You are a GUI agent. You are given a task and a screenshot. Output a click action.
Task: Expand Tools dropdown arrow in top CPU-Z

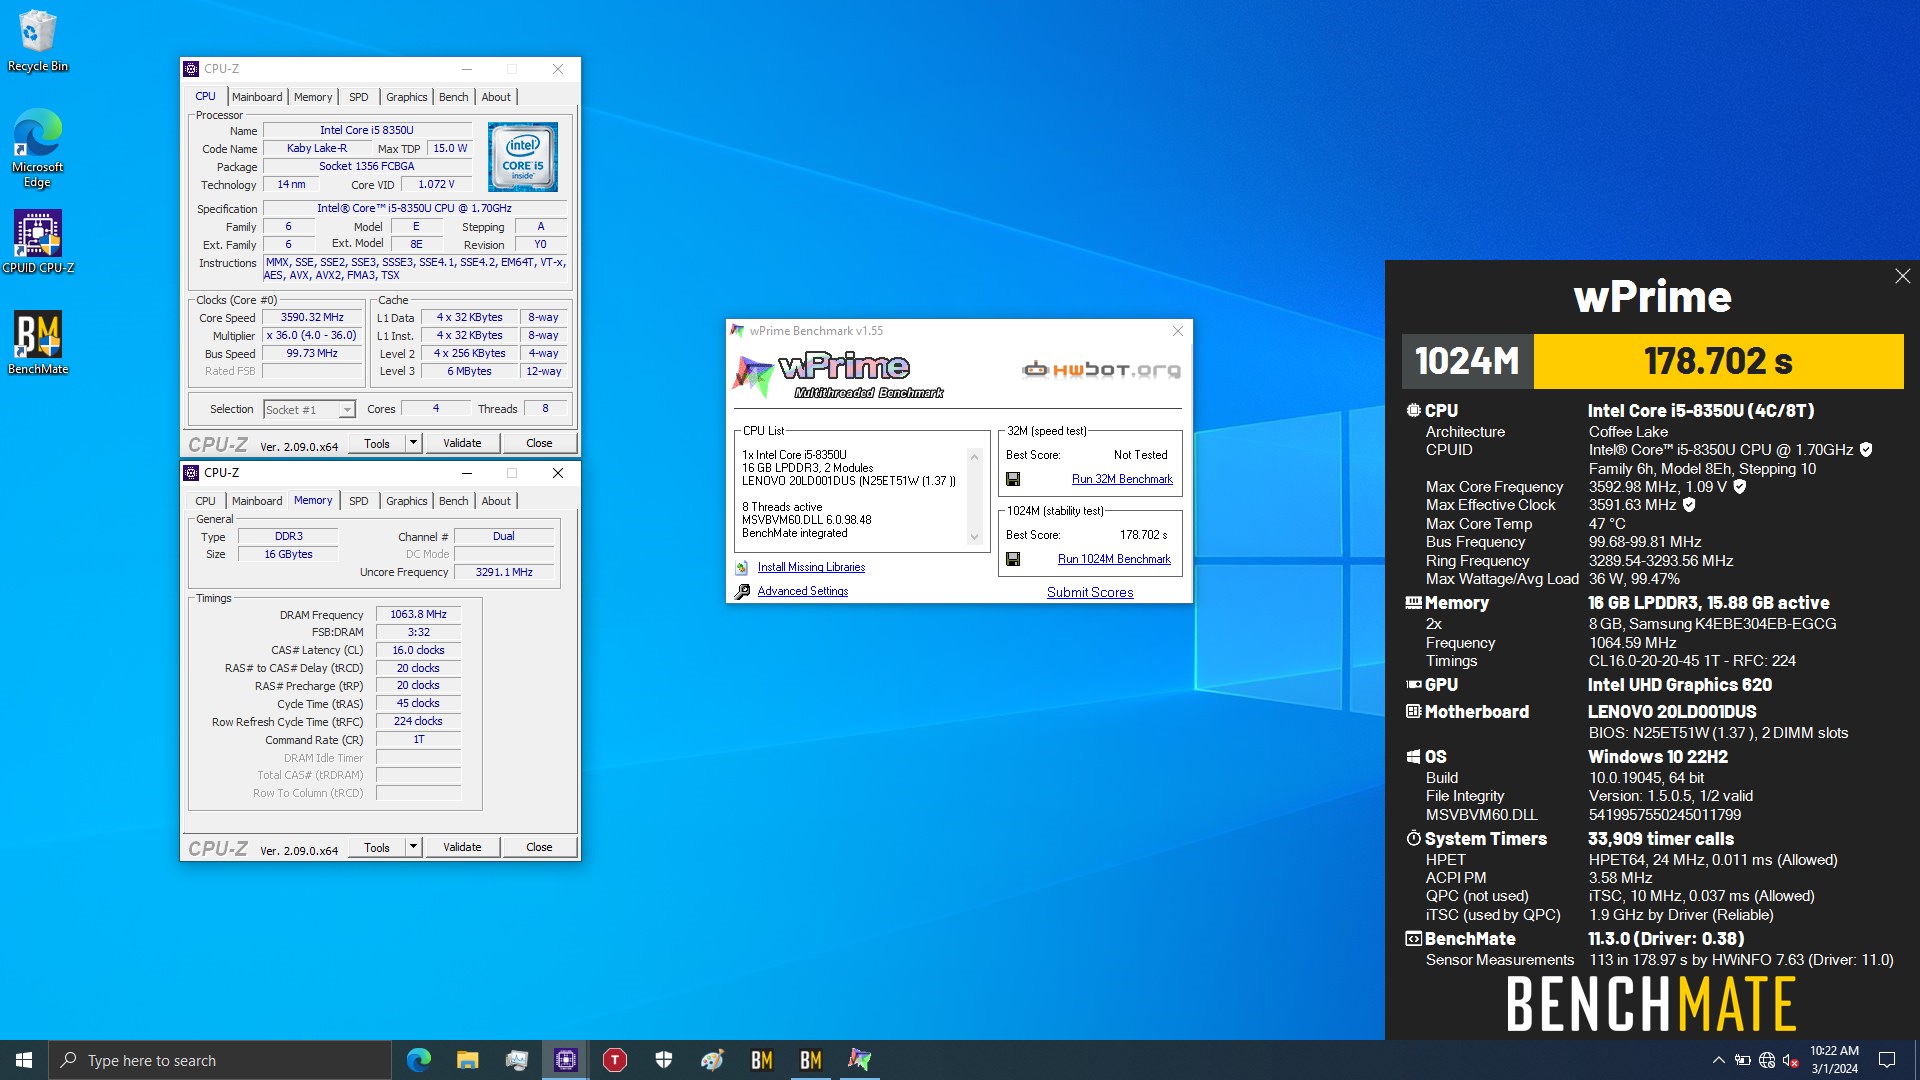tap(413, 443)
